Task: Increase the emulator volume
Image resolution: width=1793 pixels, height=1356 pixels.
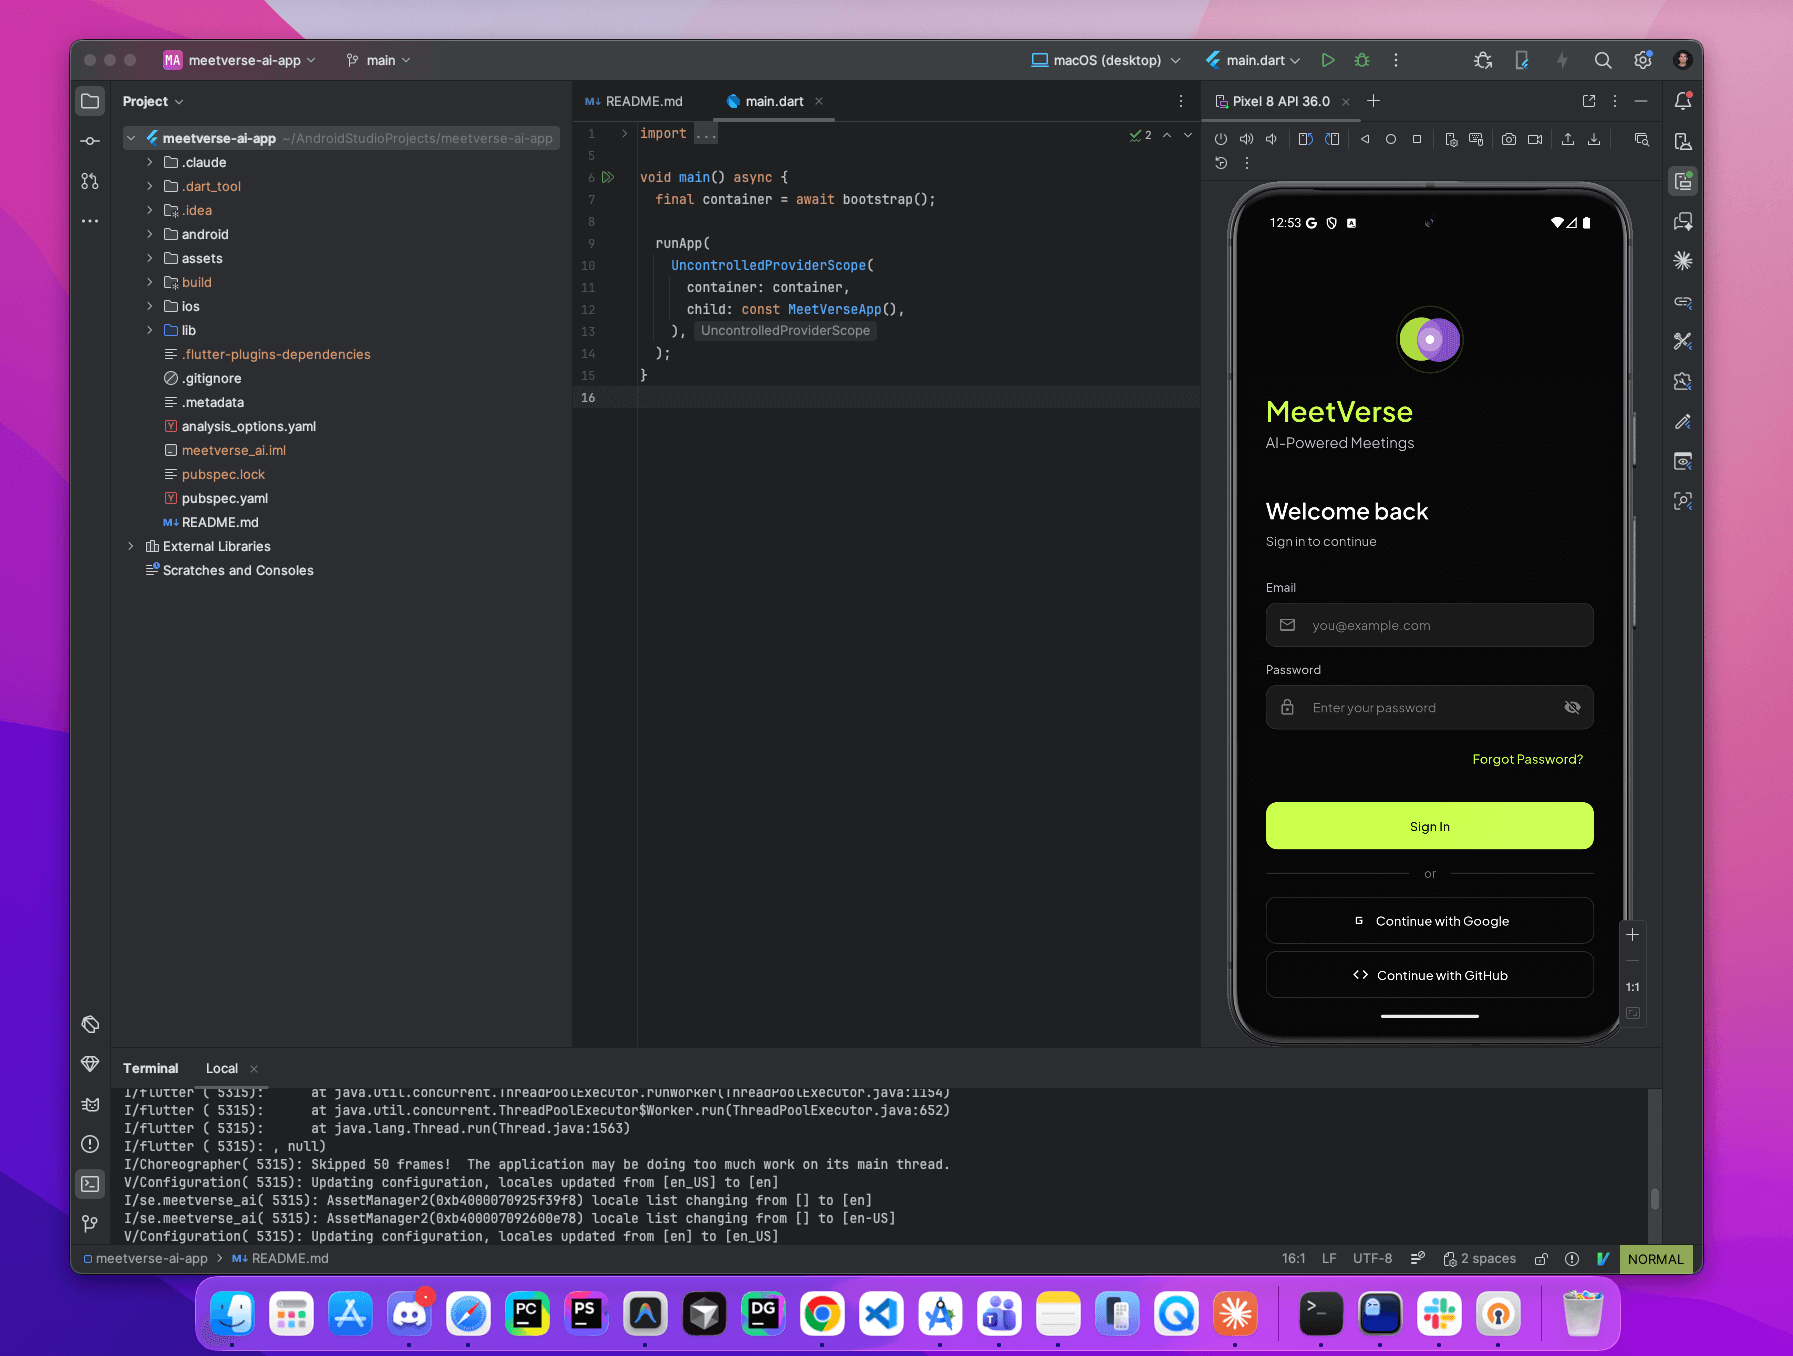Action: coord(1246,139)
